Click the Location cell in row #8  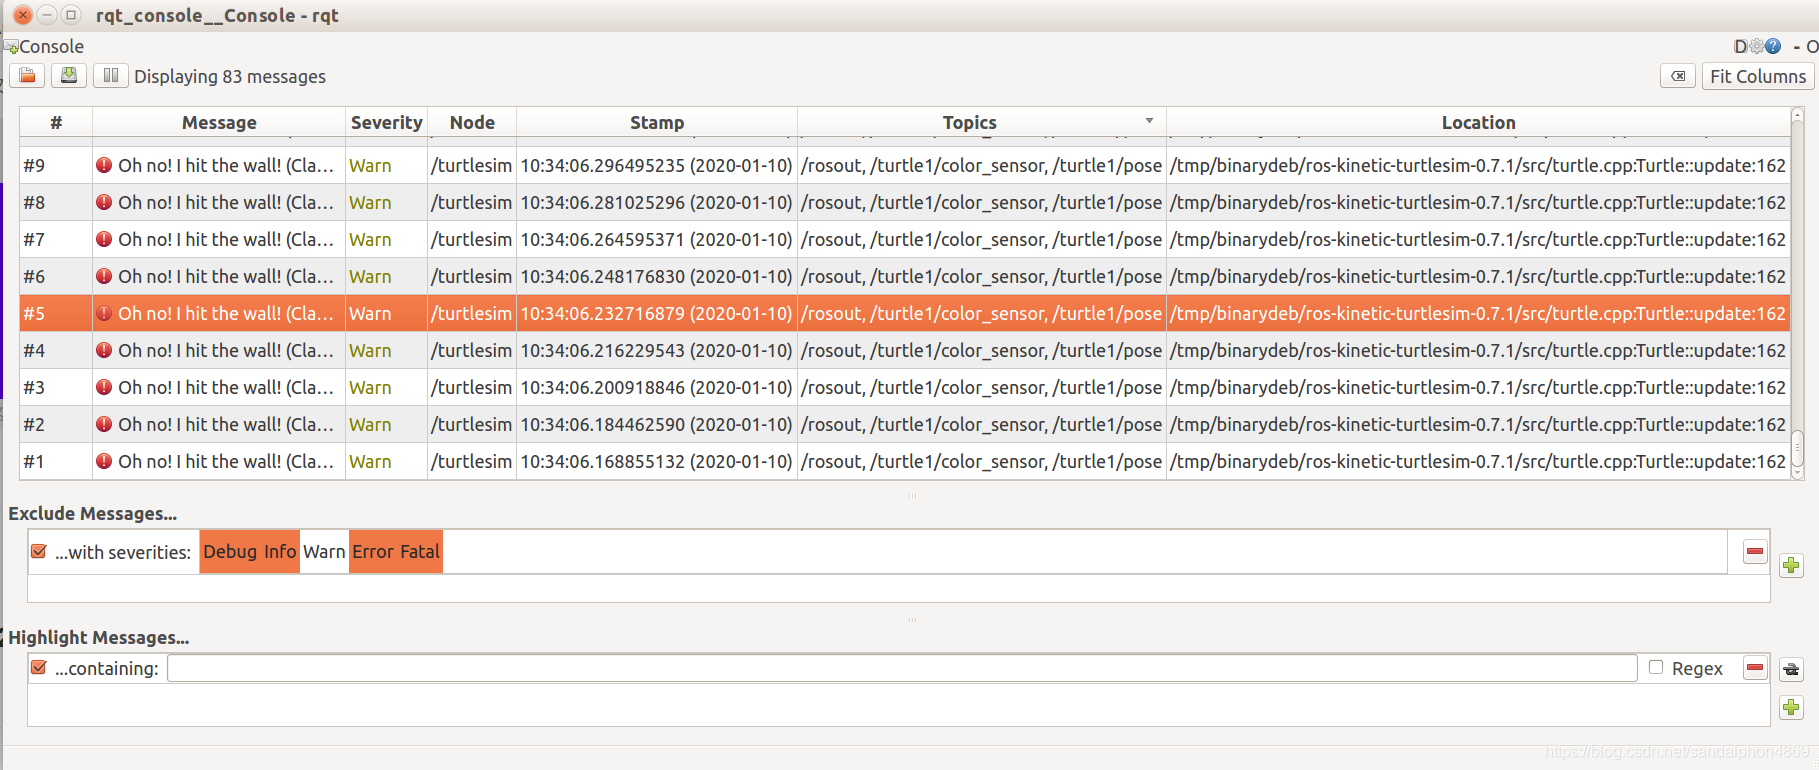[x=1477, y=202]
